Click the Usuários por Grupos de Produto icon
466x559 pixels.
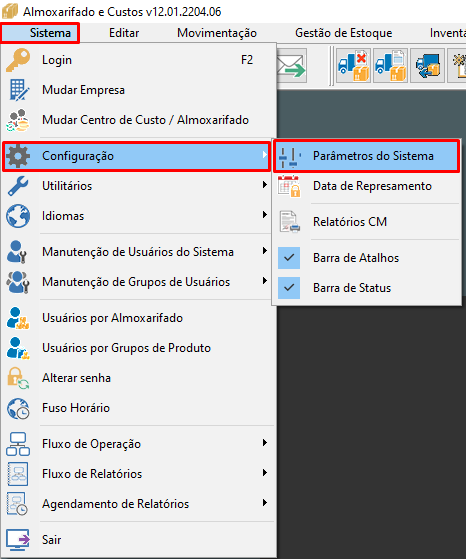click(18, 348)
